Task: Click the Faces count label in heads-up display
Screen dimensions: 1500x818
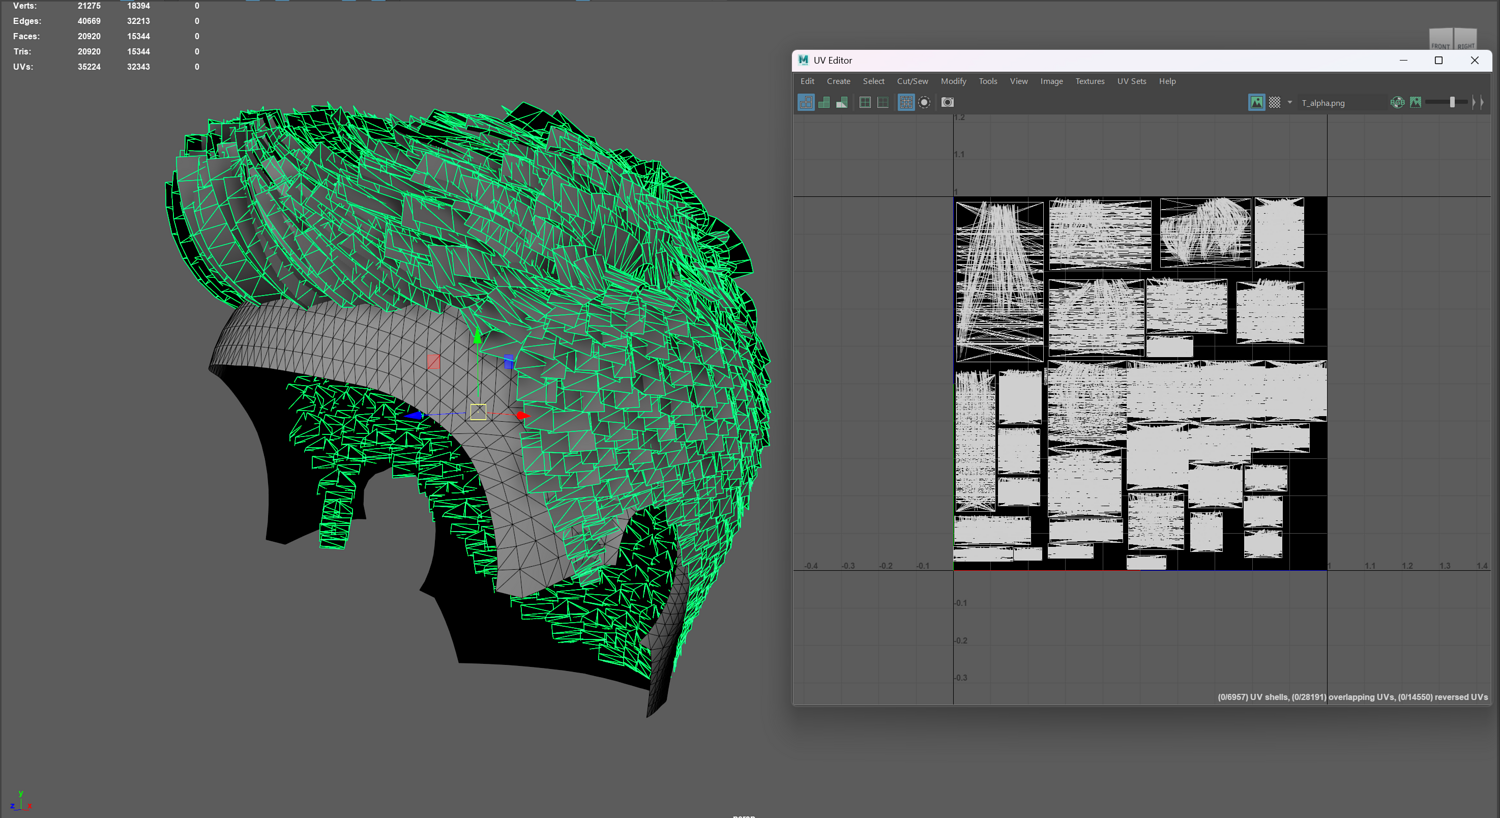Action: (x=26, y=36)
